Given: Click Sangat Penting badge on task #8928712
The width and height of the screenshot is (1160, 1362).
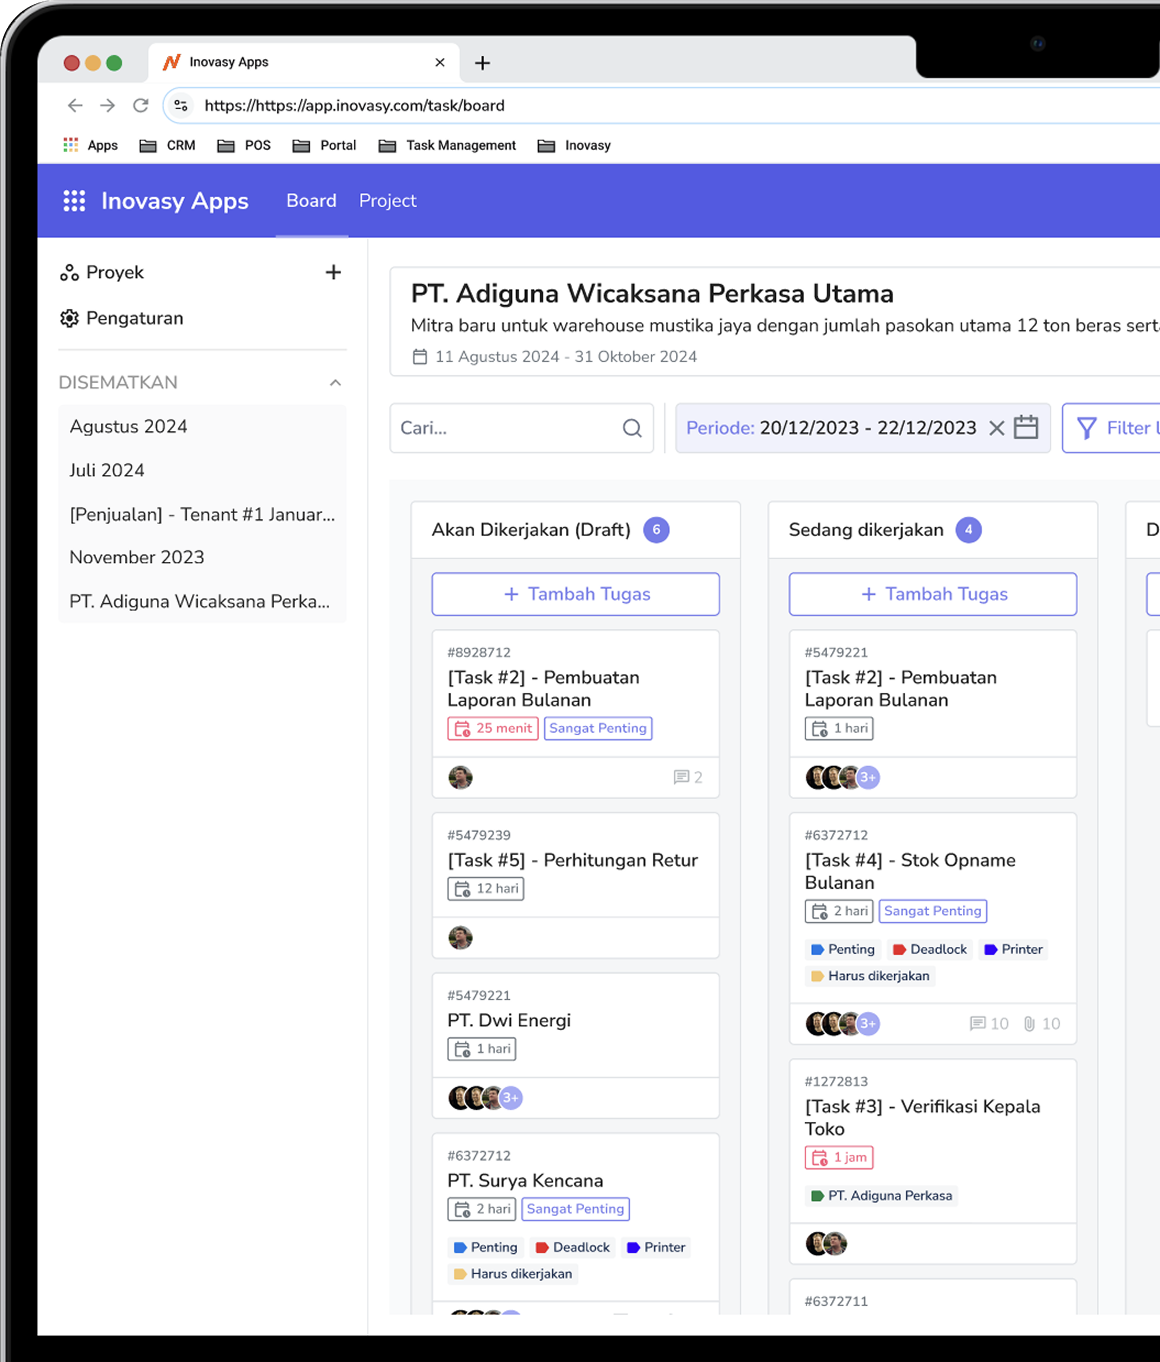Looking at the screenshot, I should point(598,728).
